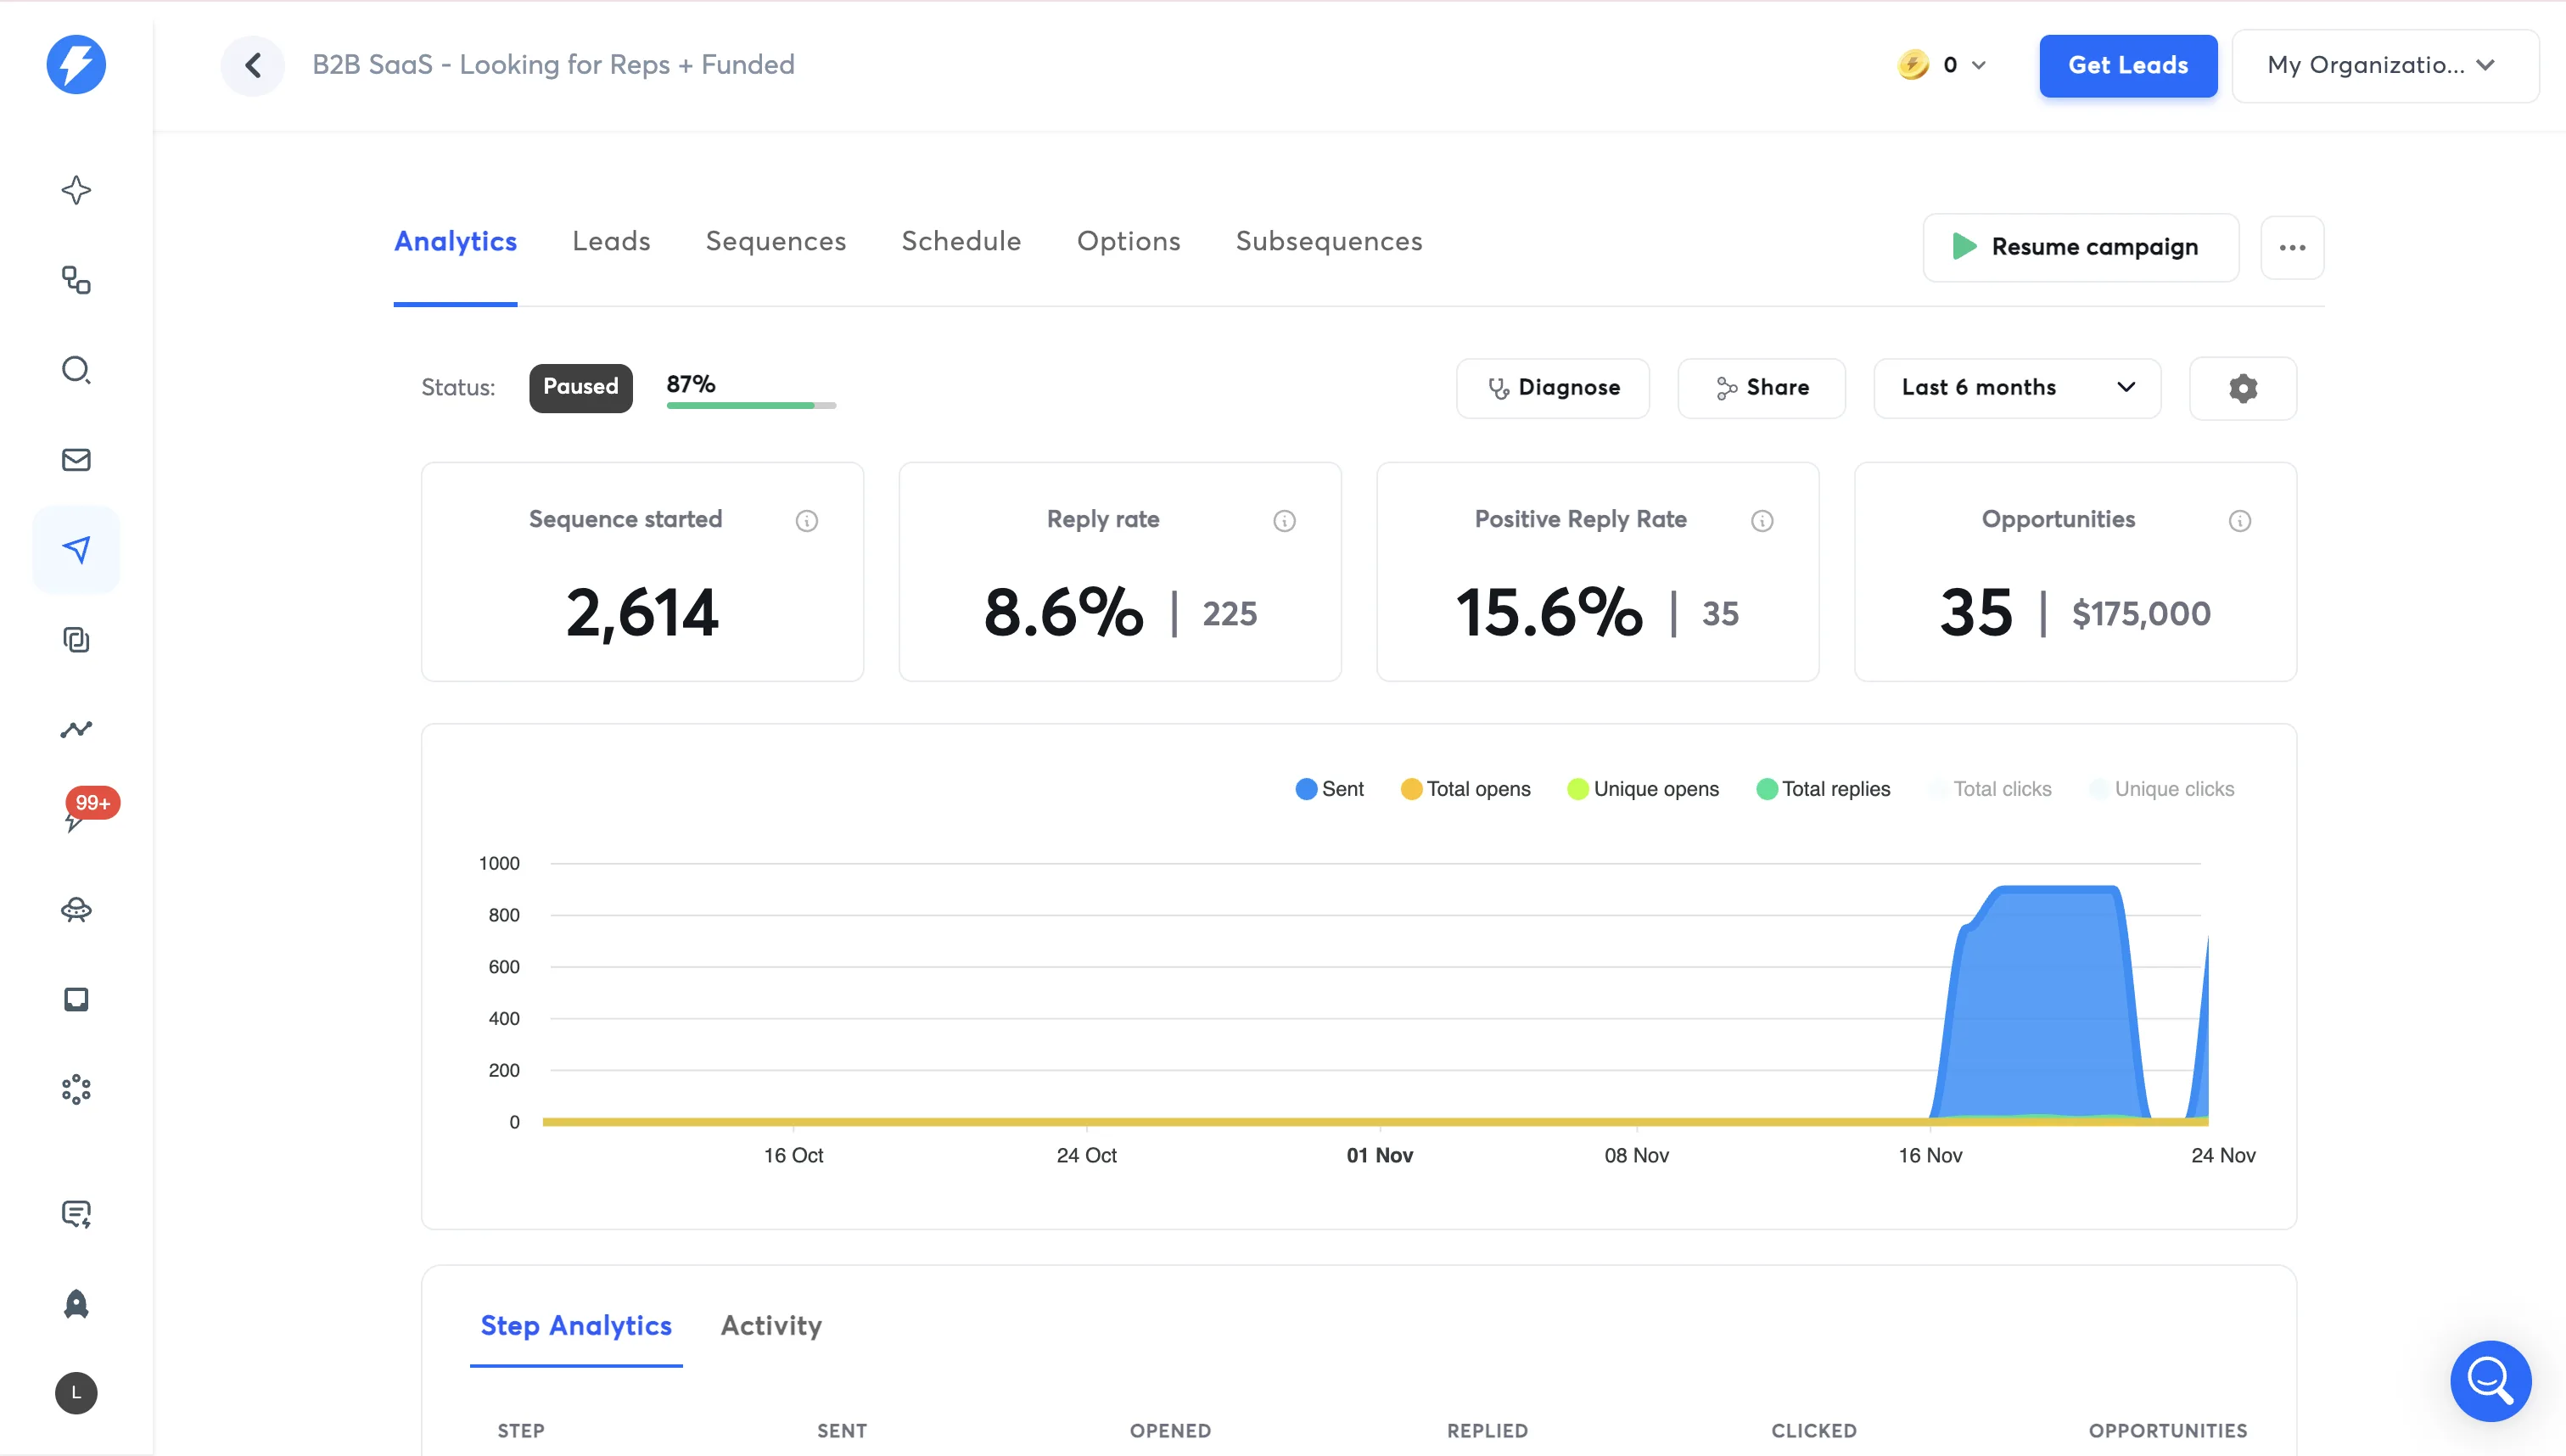Open the Unibox mail envelope icon
Image resolution: width=2566 pixels, height=1456 pixels.
[x=76, y=459]
